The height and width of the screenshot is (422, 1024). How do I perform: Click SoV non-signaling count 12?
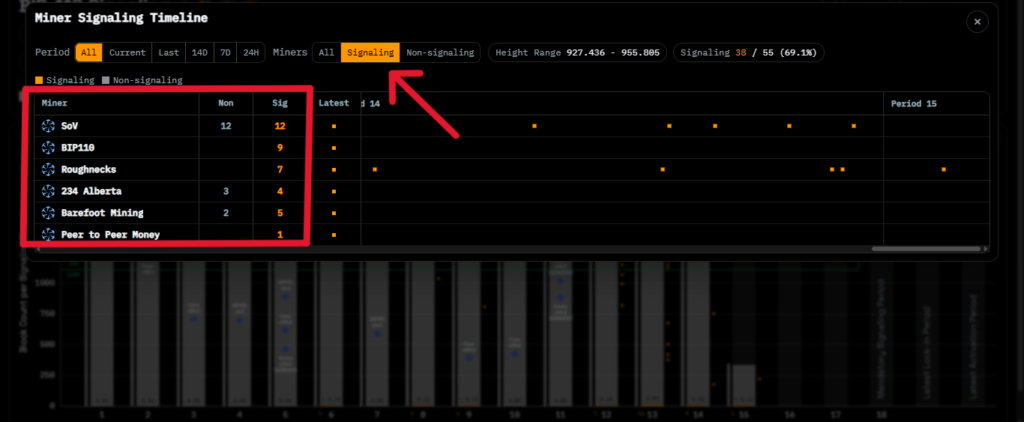pos(225,125)
